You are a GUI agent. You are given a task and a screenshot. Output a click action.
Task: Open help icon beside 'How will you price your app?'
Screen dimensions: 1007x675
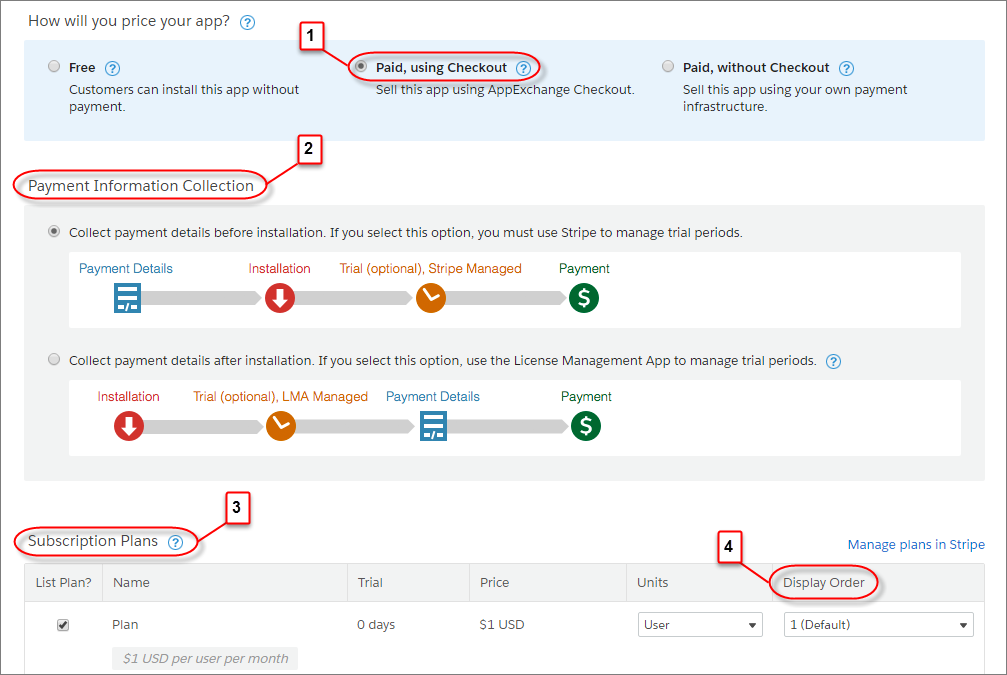[247, 22]
